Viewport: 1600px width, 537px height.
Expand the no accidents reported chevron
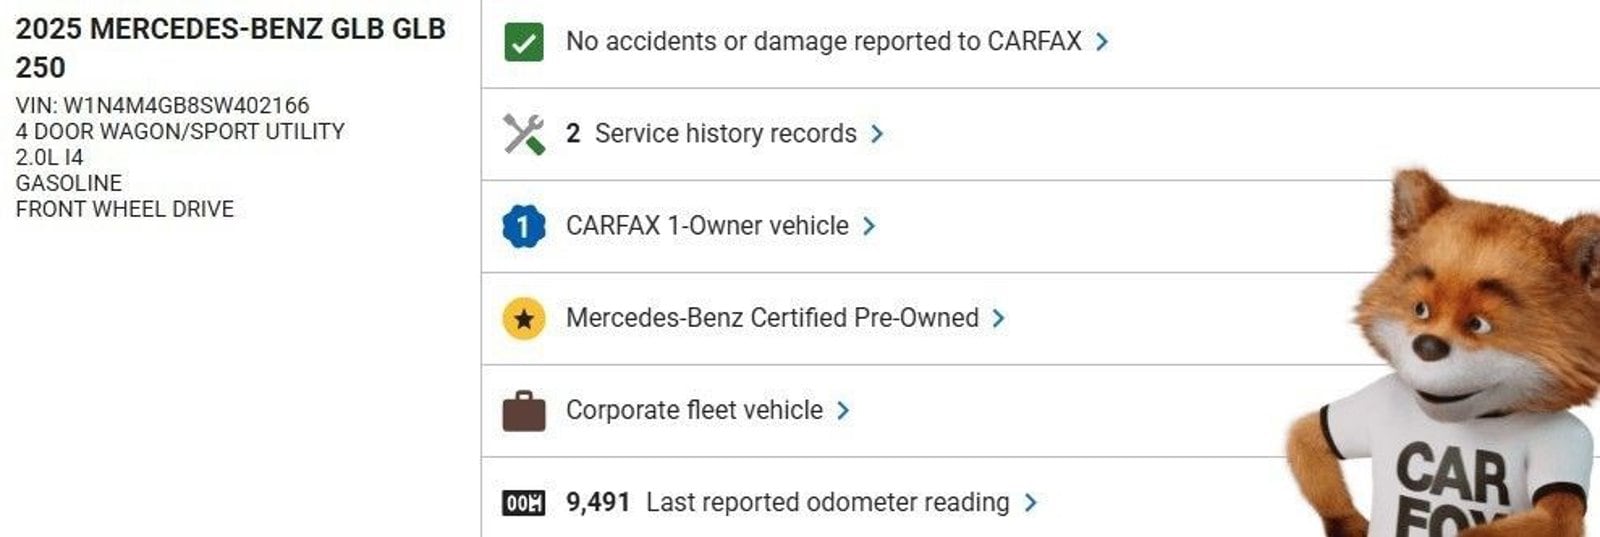click(1102, 42)
